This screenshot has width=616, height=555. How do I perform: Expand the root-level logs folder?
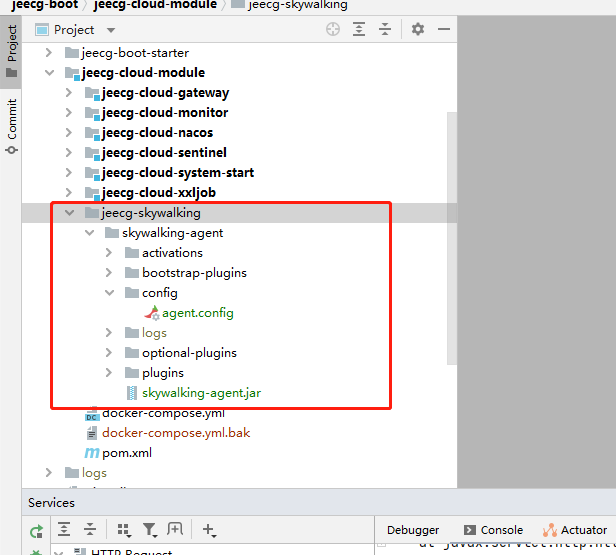click(49, 473)
